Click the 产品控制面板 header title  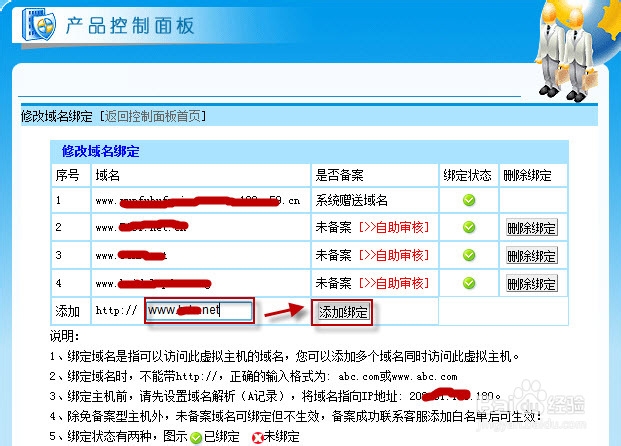click(130, 26)
